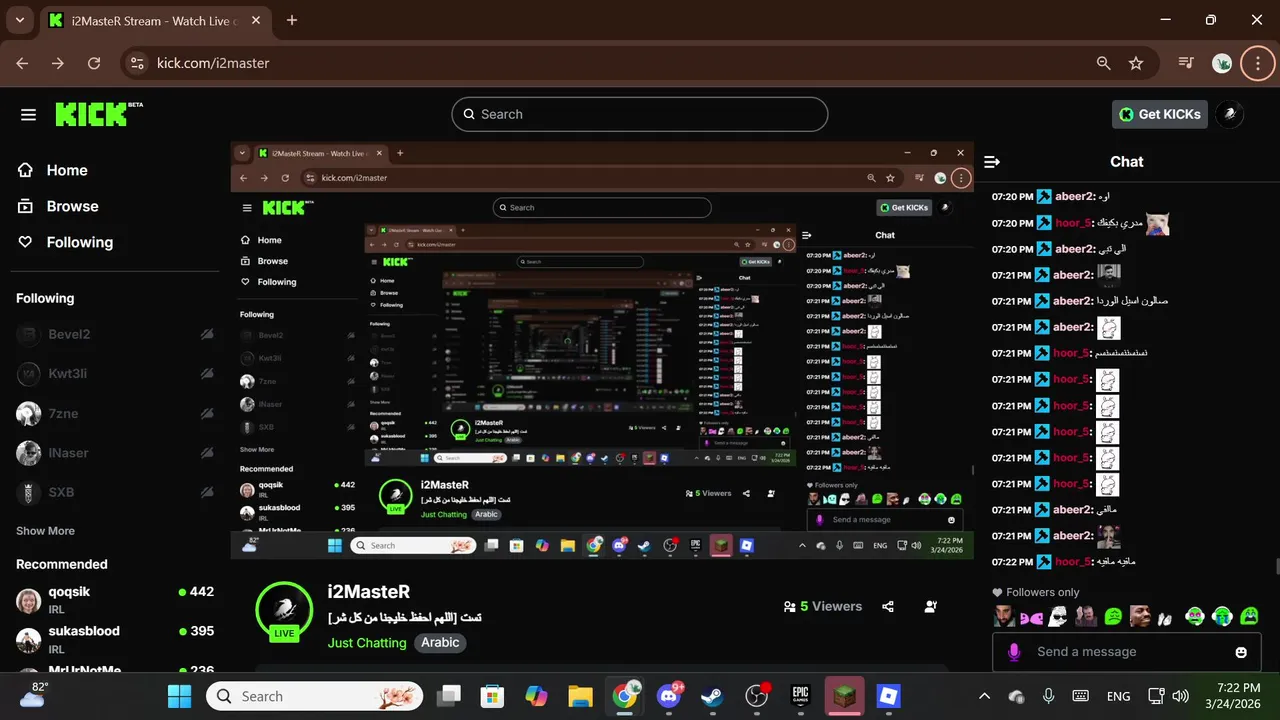Bookmark this page with star icon
Screen dimensions: 1280x720
tap(1136, 63)
